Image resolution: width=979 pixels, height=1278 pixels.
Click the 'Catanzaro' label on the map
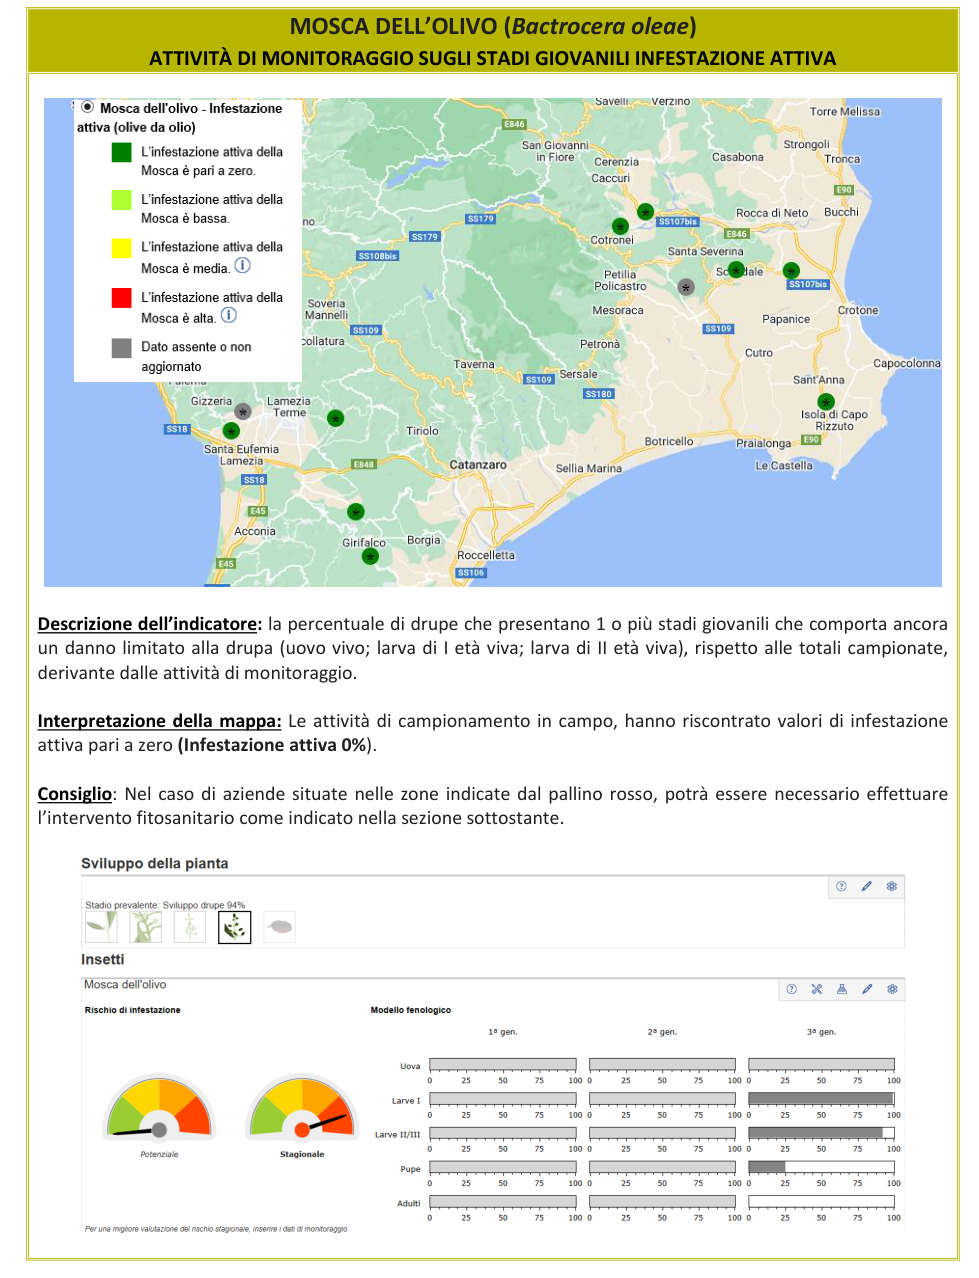coord(478,465)
